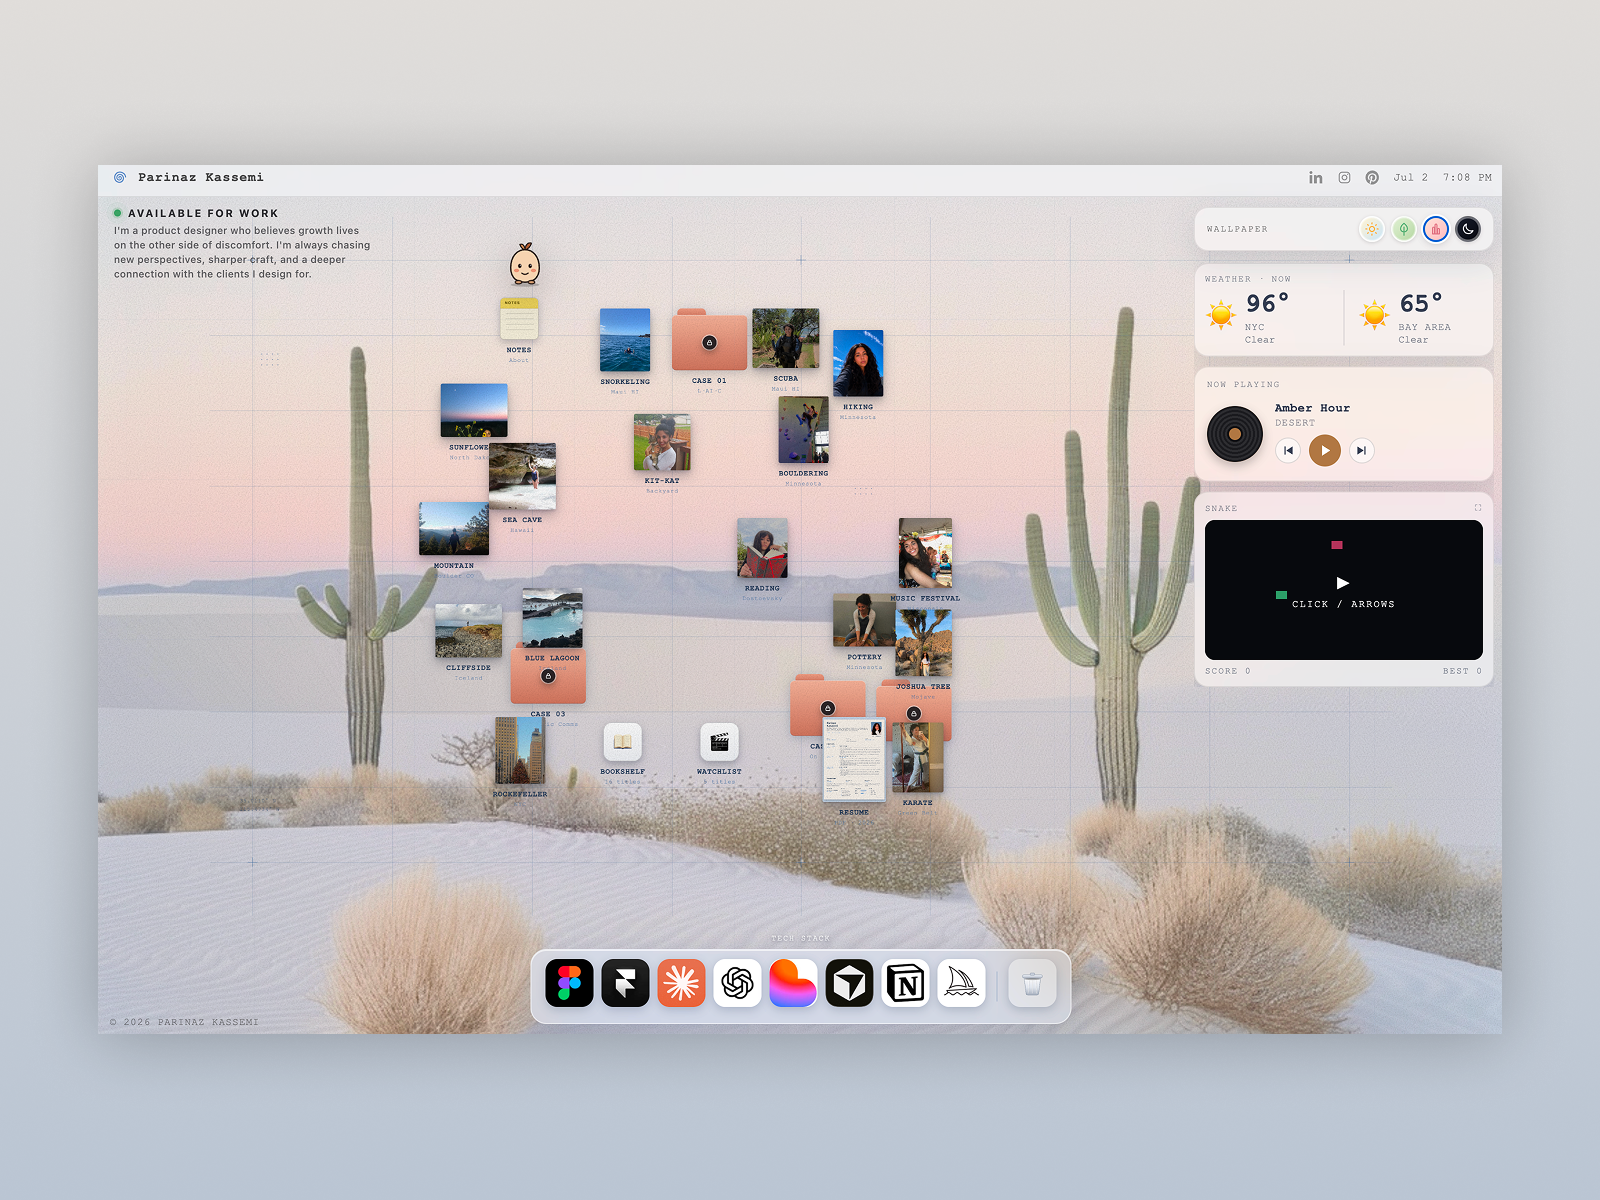This screenshot has height=1200, width=1600.
Task: Click the 7:08 PM clock
Action: point(1467,177)
